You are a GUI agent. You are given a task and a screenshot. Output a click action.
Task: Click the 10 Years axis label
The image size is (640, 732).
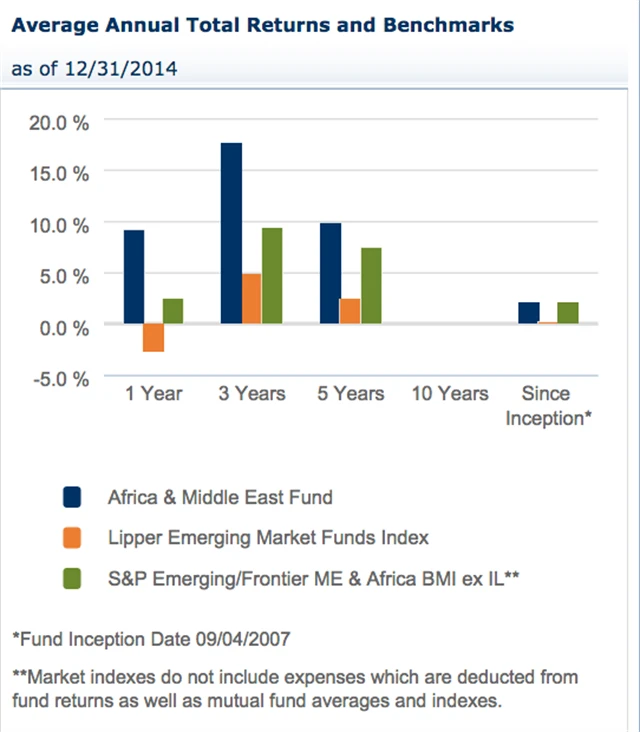click(450, 394)
